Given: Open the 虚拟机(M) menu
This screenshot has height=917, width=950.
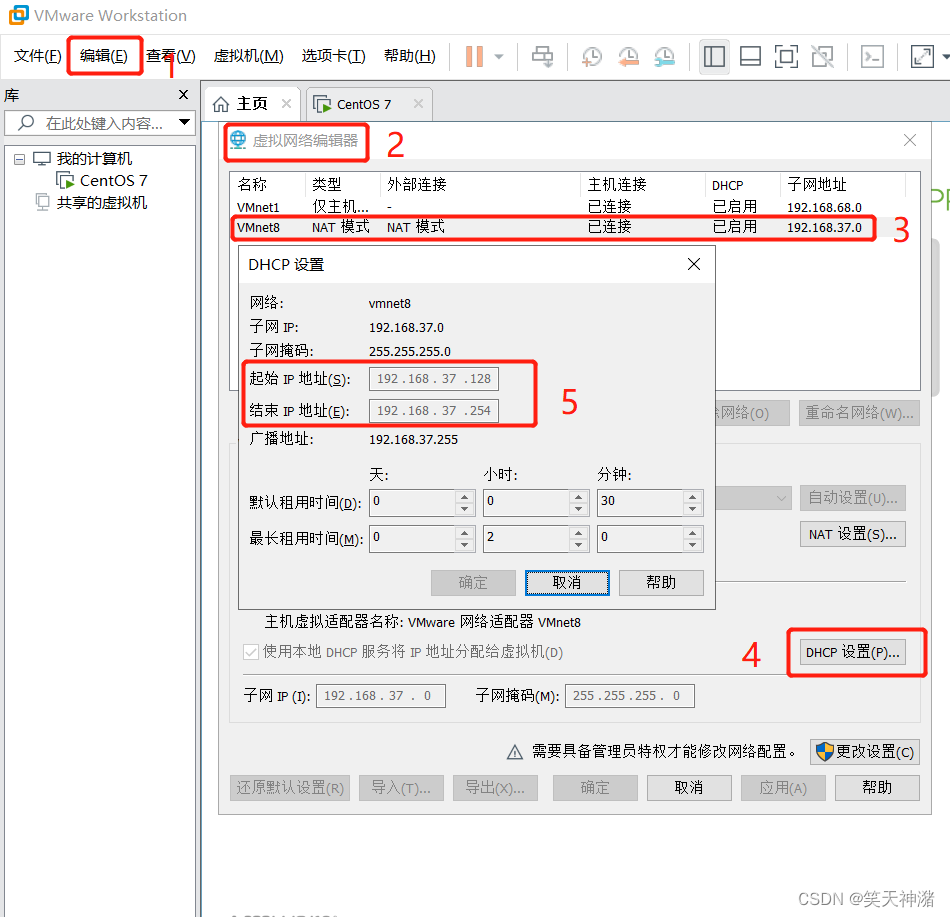Looking at the screenshot, I should [248, 56].
